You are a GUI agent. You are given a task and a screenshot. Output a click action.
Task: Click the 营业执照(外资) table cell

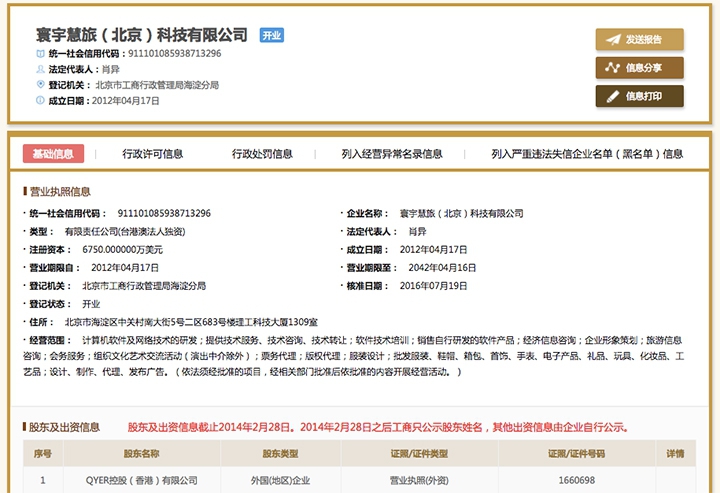[x=419, y=481]
